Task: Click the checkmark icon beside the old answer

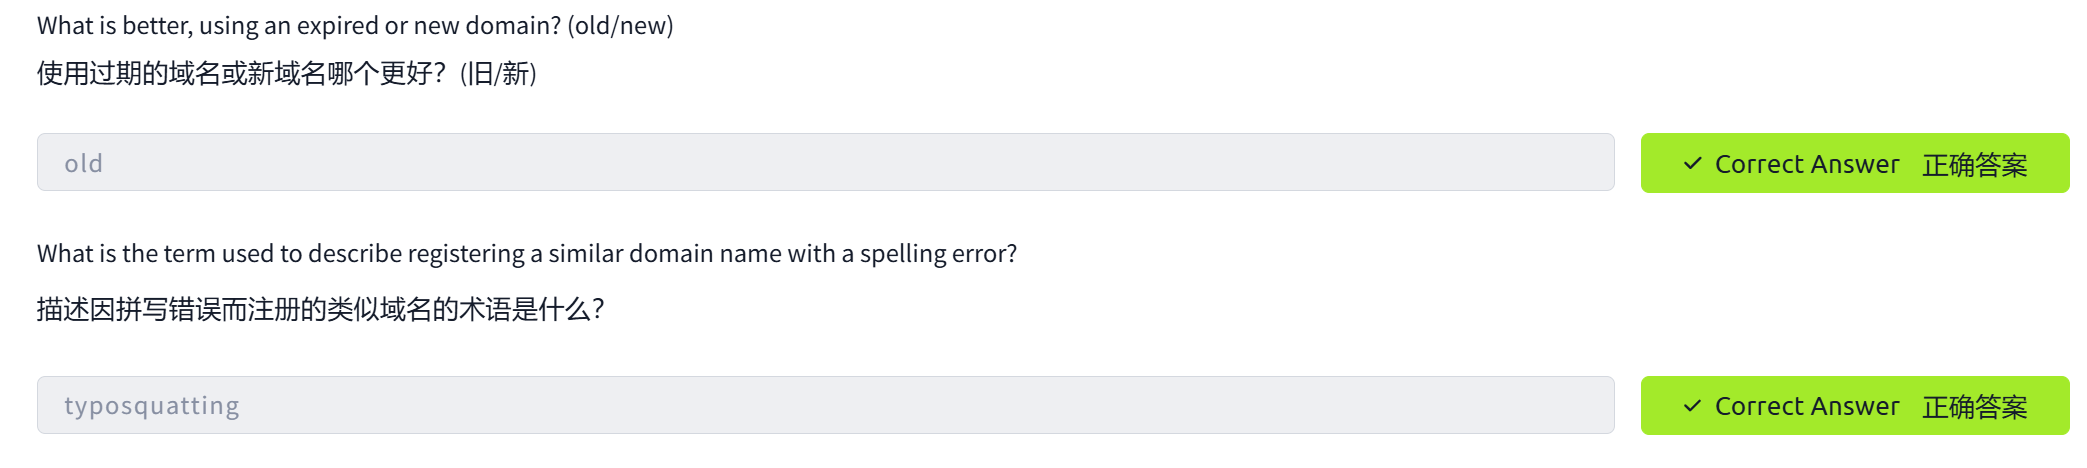Action: pyautogui.click(x=1692, y=163)
